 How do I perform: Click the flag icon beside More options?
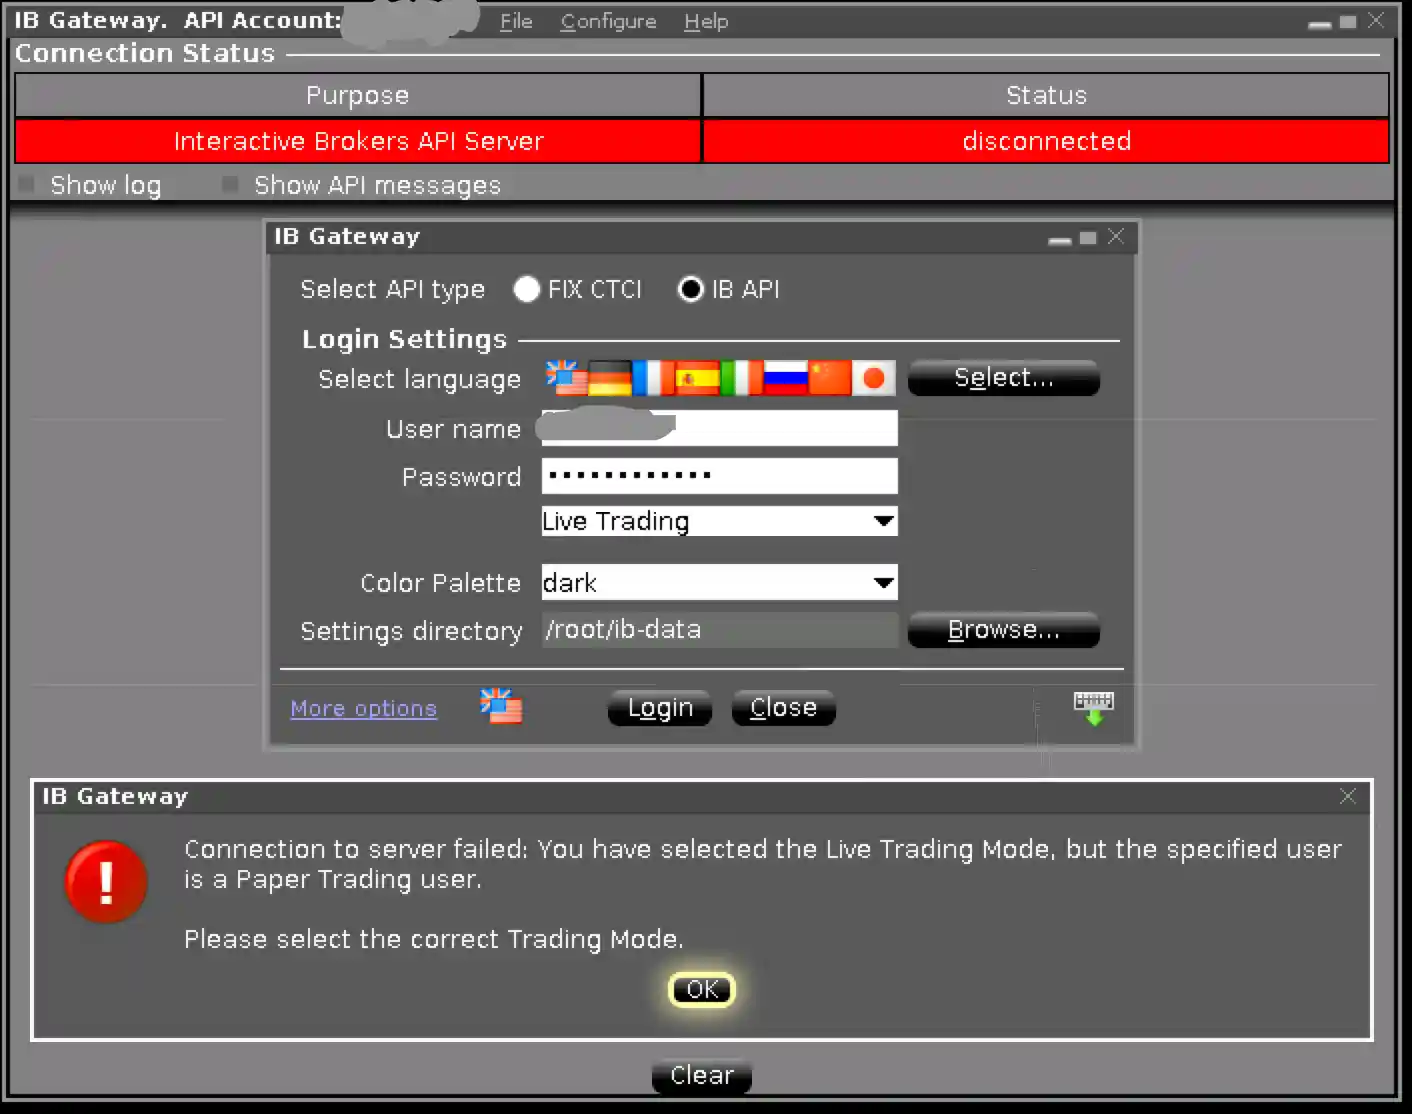501,707
